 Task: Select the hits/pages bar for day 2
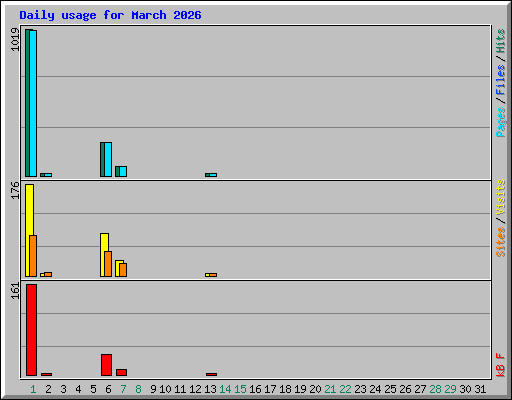pos(46,175)
